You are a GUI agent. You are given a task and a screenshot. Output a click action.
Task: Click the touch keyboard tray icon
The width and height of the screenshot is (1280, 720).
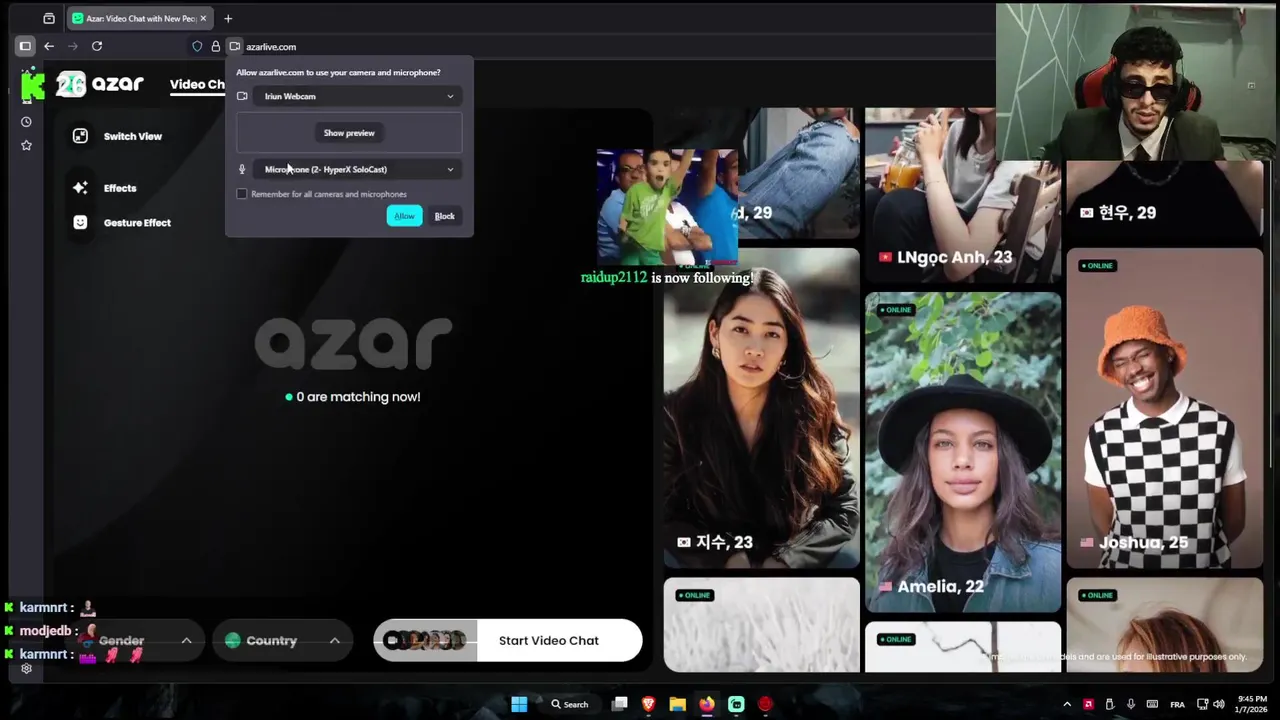(1152, 704)
